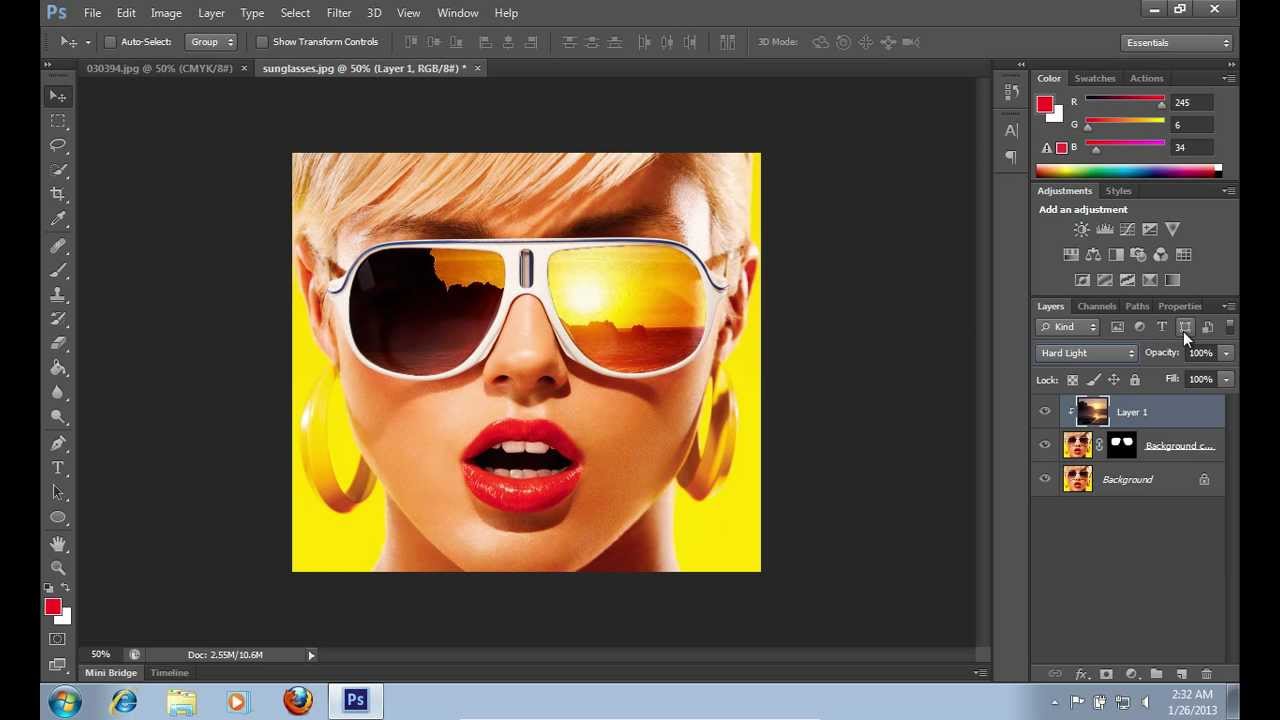Select the Blur tool
Screen dimensions: 1280x720
point(58,393)
